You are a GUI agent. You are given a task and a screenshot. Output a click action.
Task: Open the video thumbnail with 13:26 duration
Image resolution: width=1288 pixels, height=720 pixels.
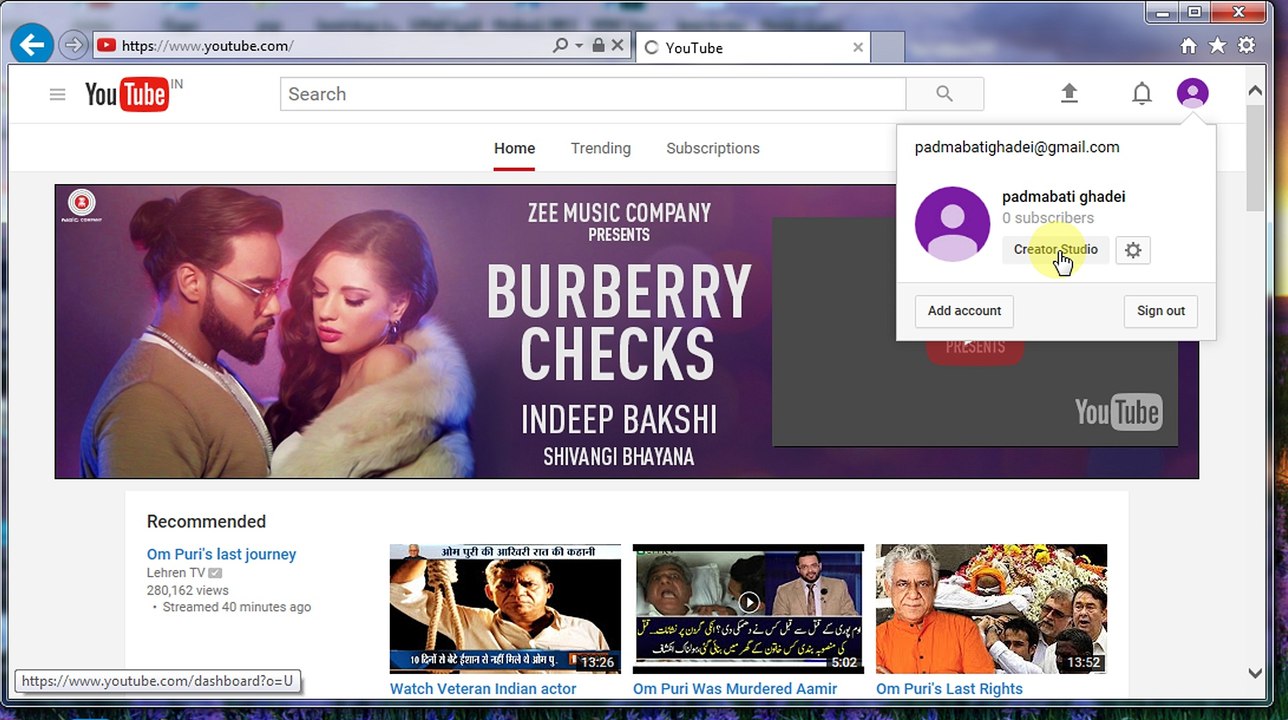(505, 609)
